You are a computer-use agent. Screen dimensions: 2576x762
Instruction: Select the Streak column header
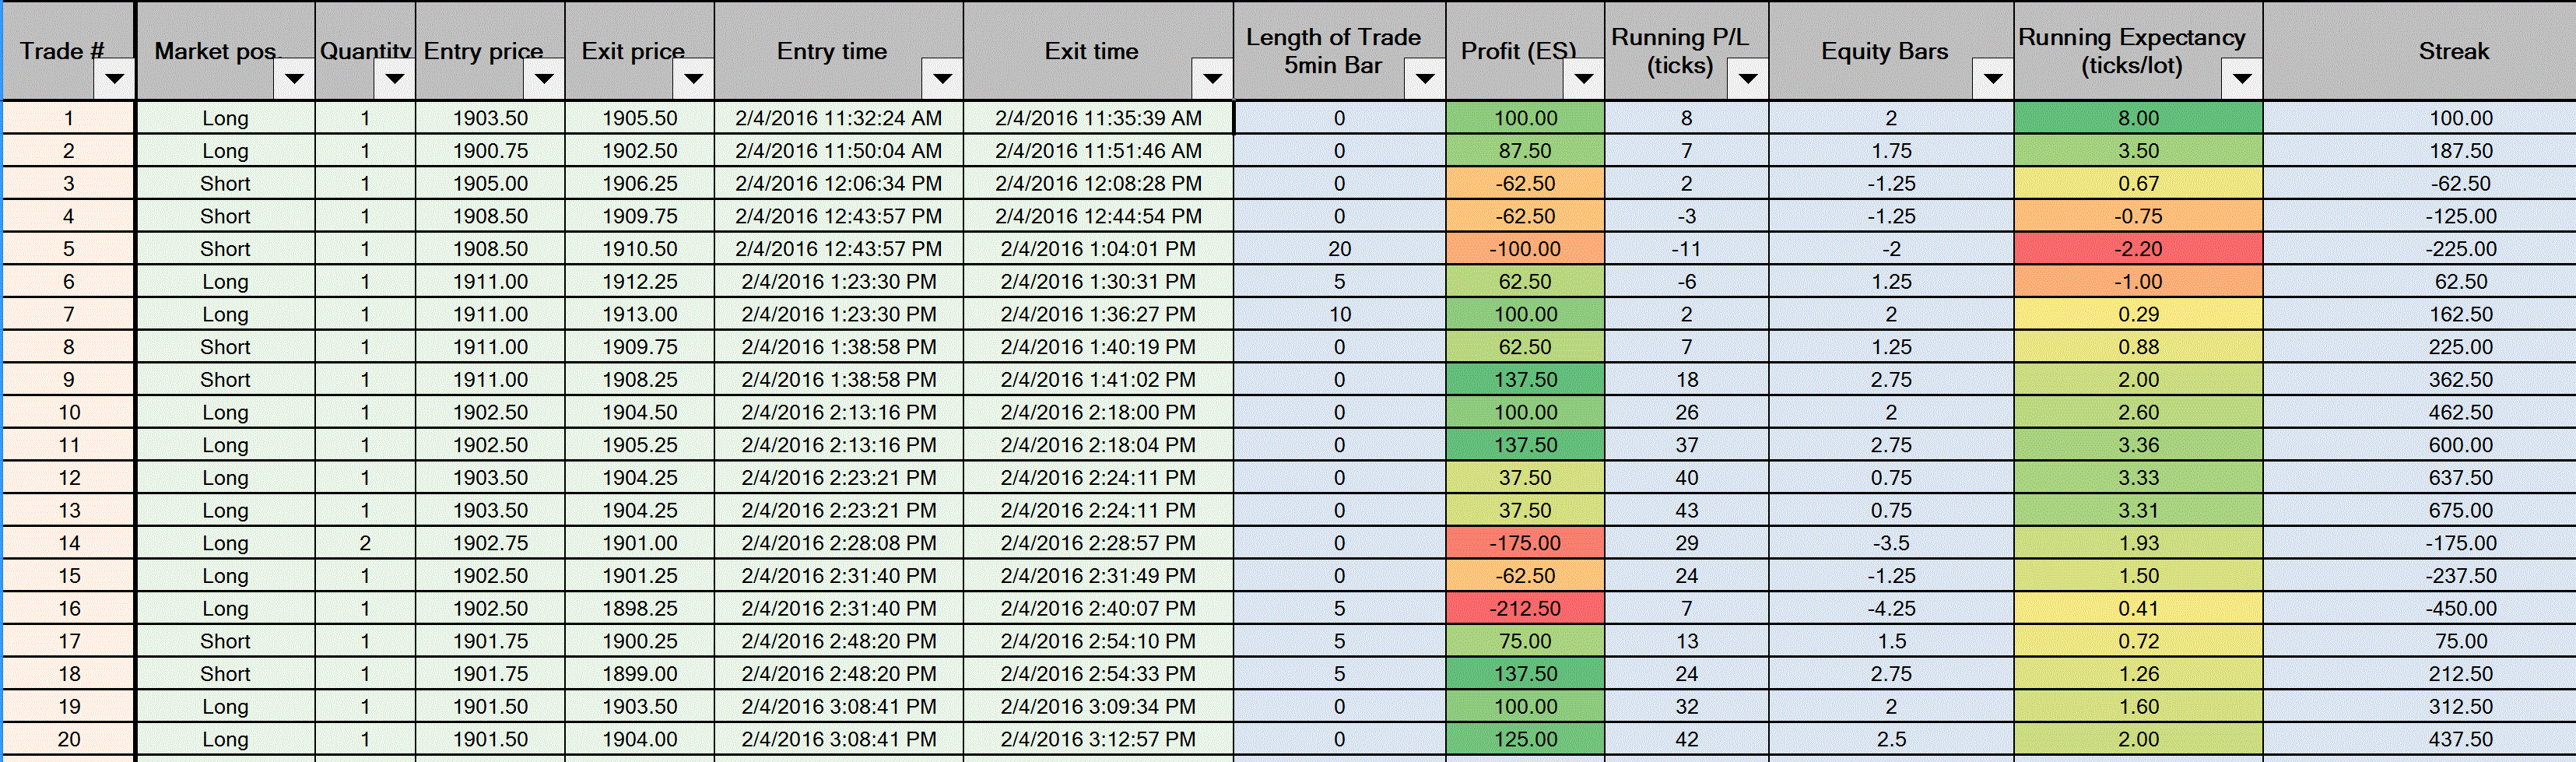(x=2420, y=50)
